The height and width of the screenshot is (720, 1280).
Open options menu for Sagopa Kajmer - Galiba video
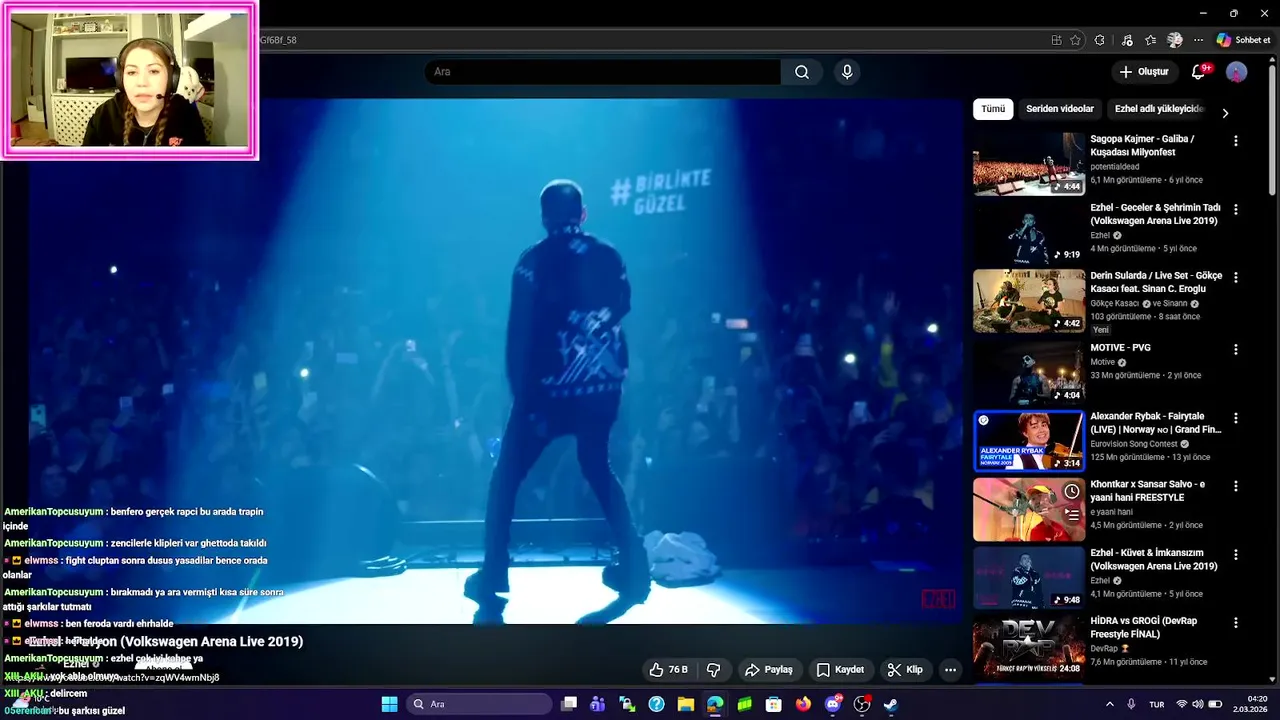[1236, 141]
